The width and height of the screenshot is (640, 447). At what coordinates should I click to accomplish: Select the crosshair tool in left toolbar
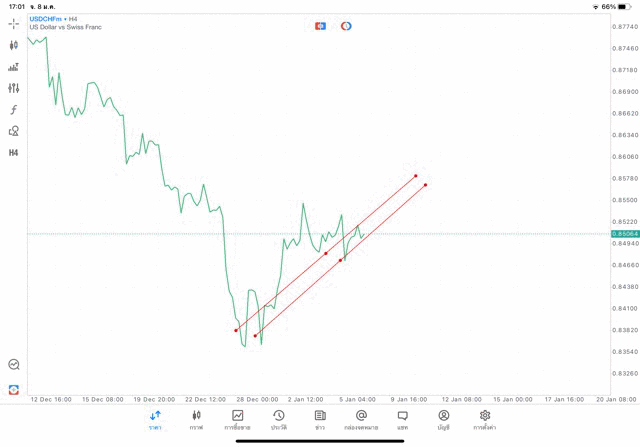click(14, 23)
